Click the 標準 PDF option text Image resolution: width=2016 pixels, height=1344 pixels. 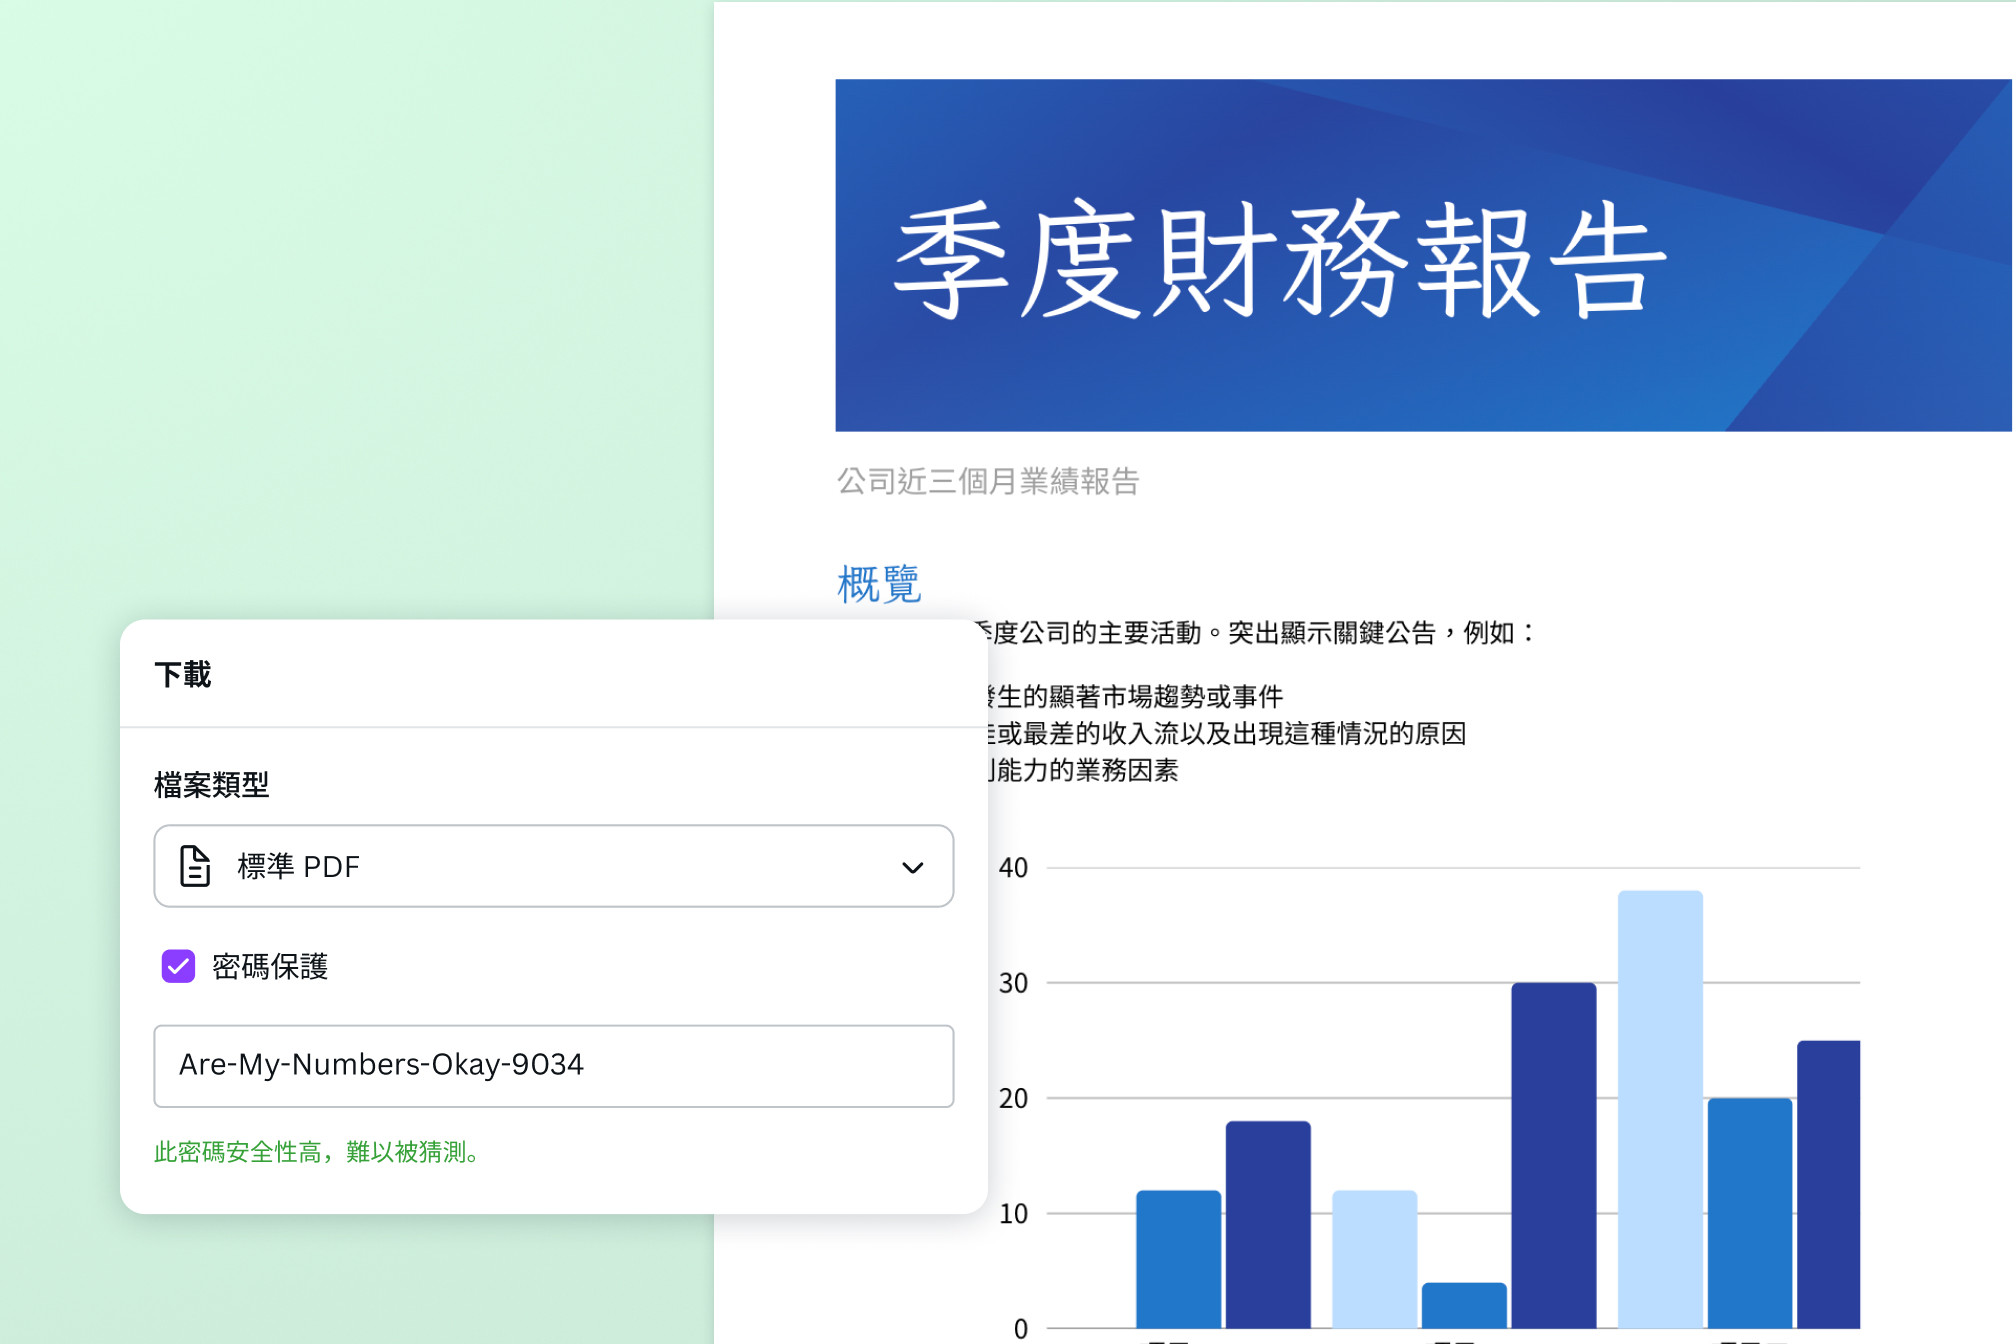(x=298, y=866)
